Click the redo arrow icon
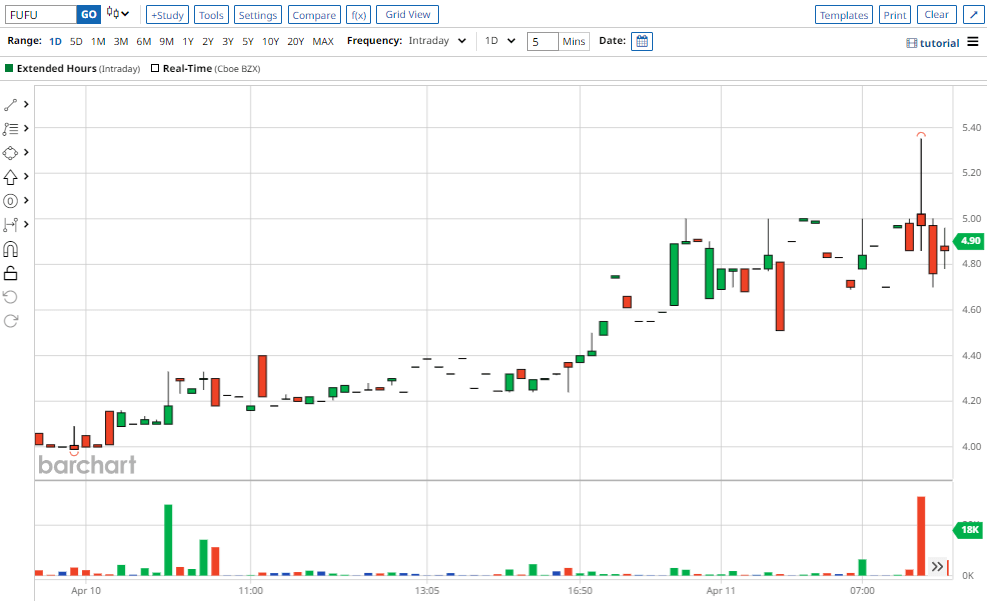The height and width of the screenshot is (604, 994). [10, 321]
